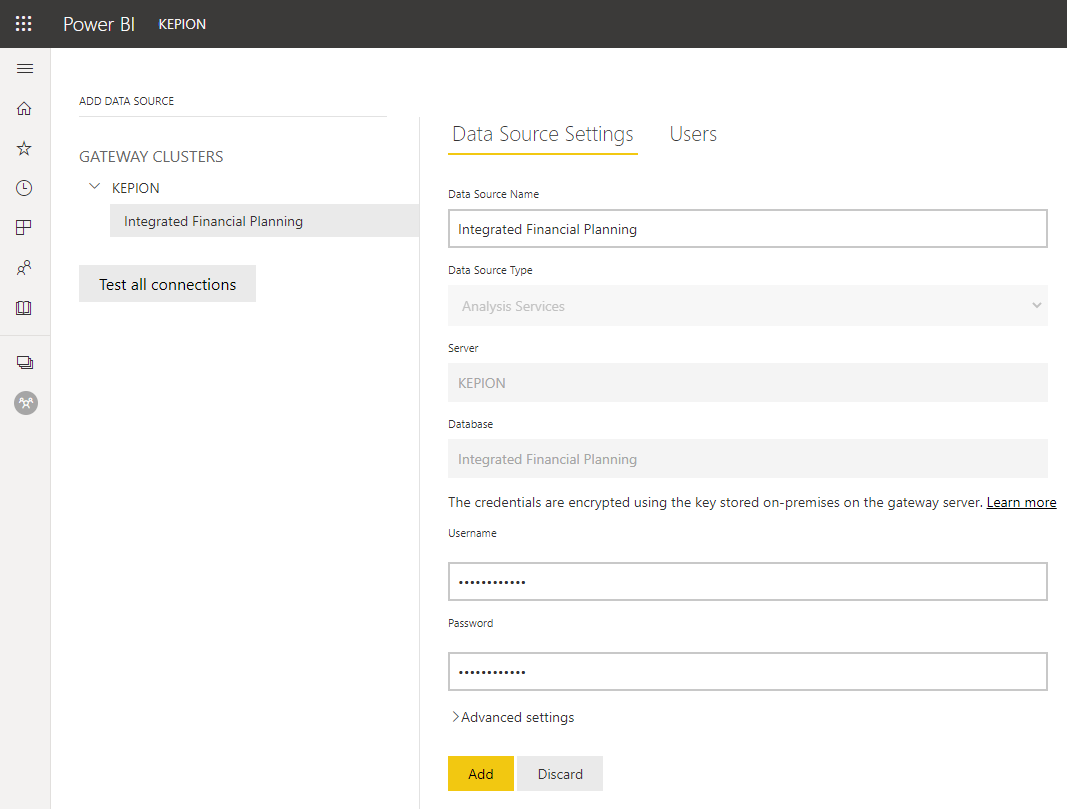Select Integrated Financial Planning in gateway tree
This screenshot has height=809, width=1067.
click(x=264, y=220)
